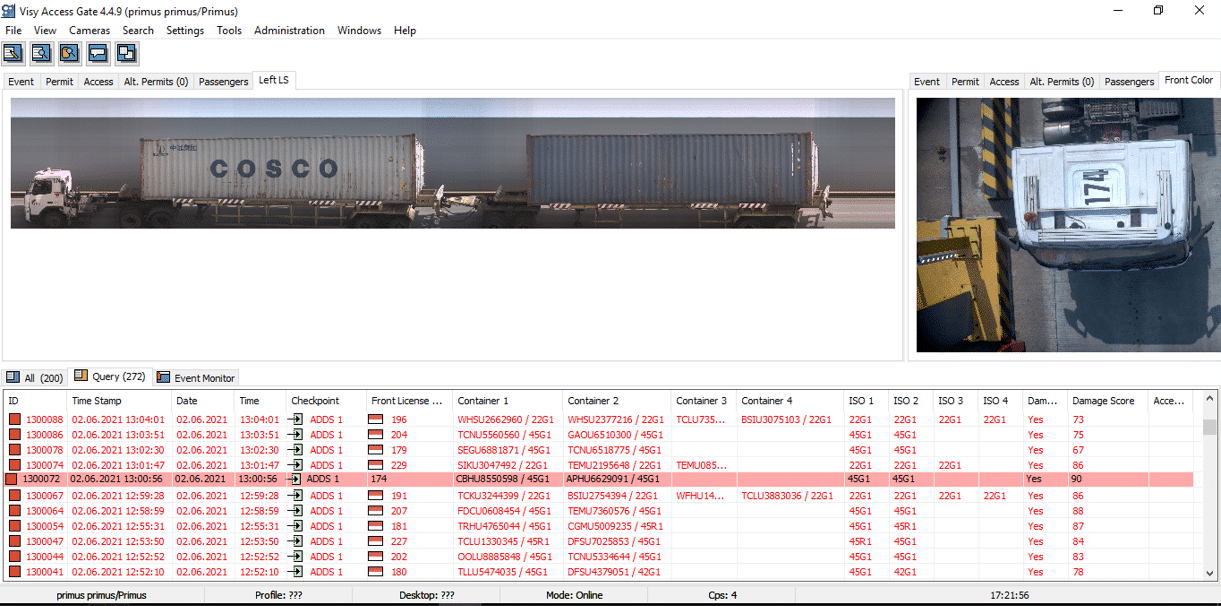Click event ID 1300044 in the table

pos(44,556)
